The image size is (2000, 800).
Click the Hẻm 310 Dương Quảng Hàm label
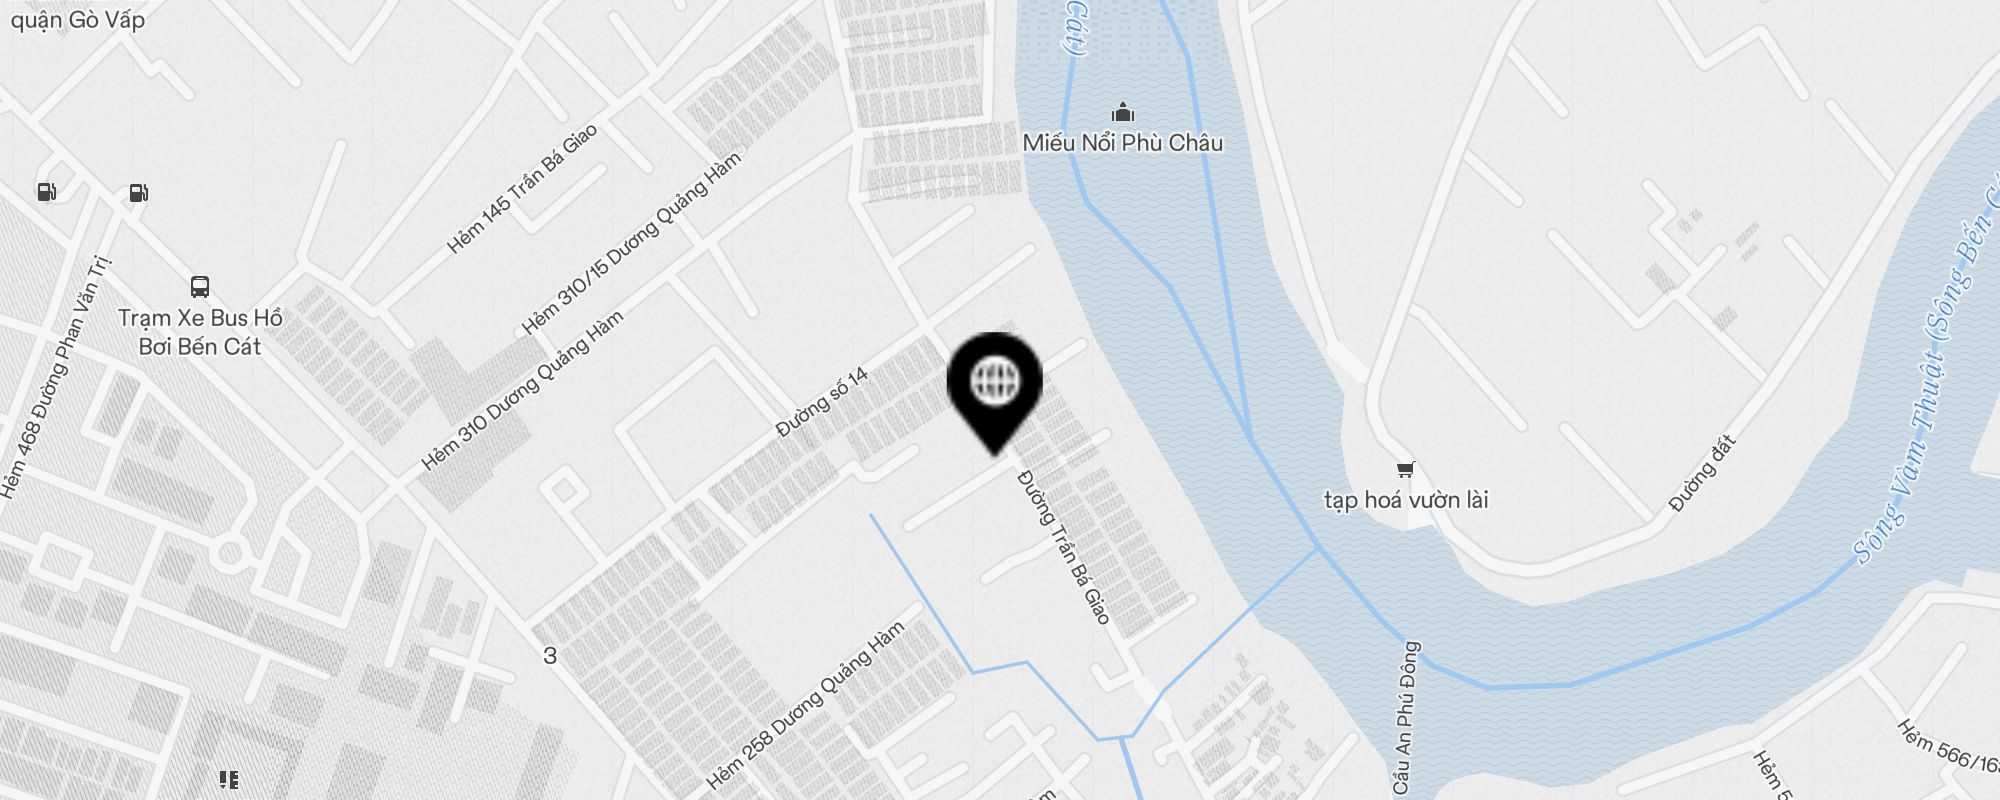click(522, 390)
